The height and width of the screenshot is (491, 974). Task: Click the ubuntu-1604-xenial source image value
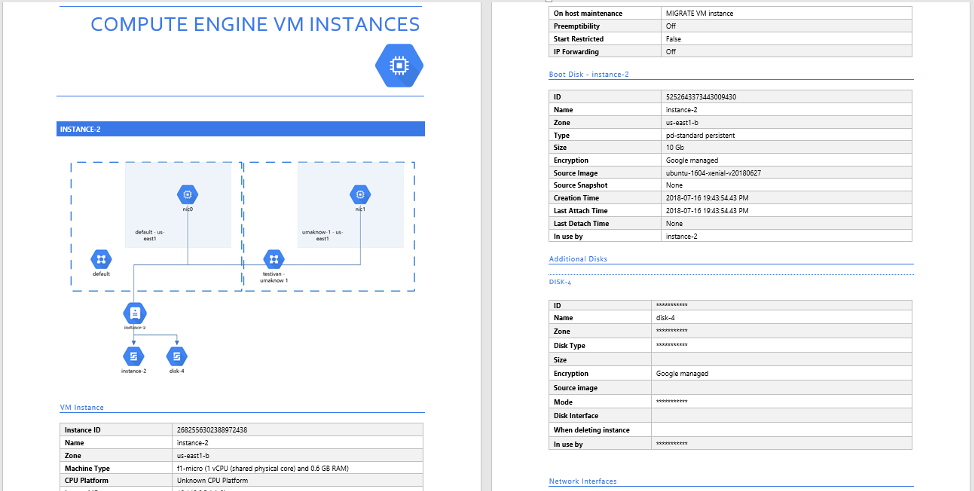tap(712, 173)
